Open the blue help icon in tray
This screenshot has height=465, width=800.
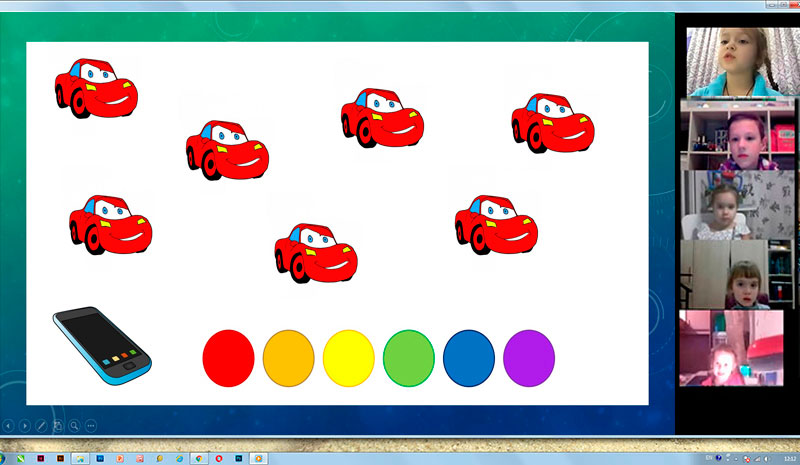(718, 458)
